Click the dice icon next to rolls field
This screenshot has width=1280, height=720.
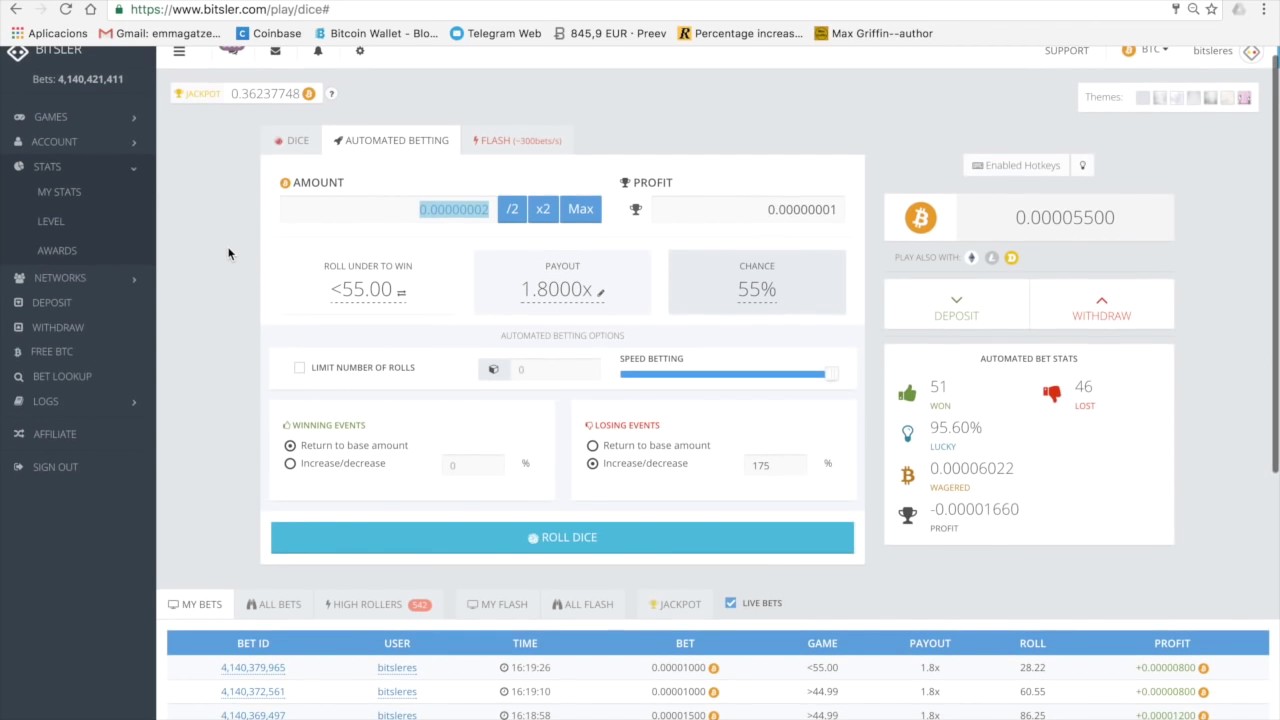coord(493,370)
